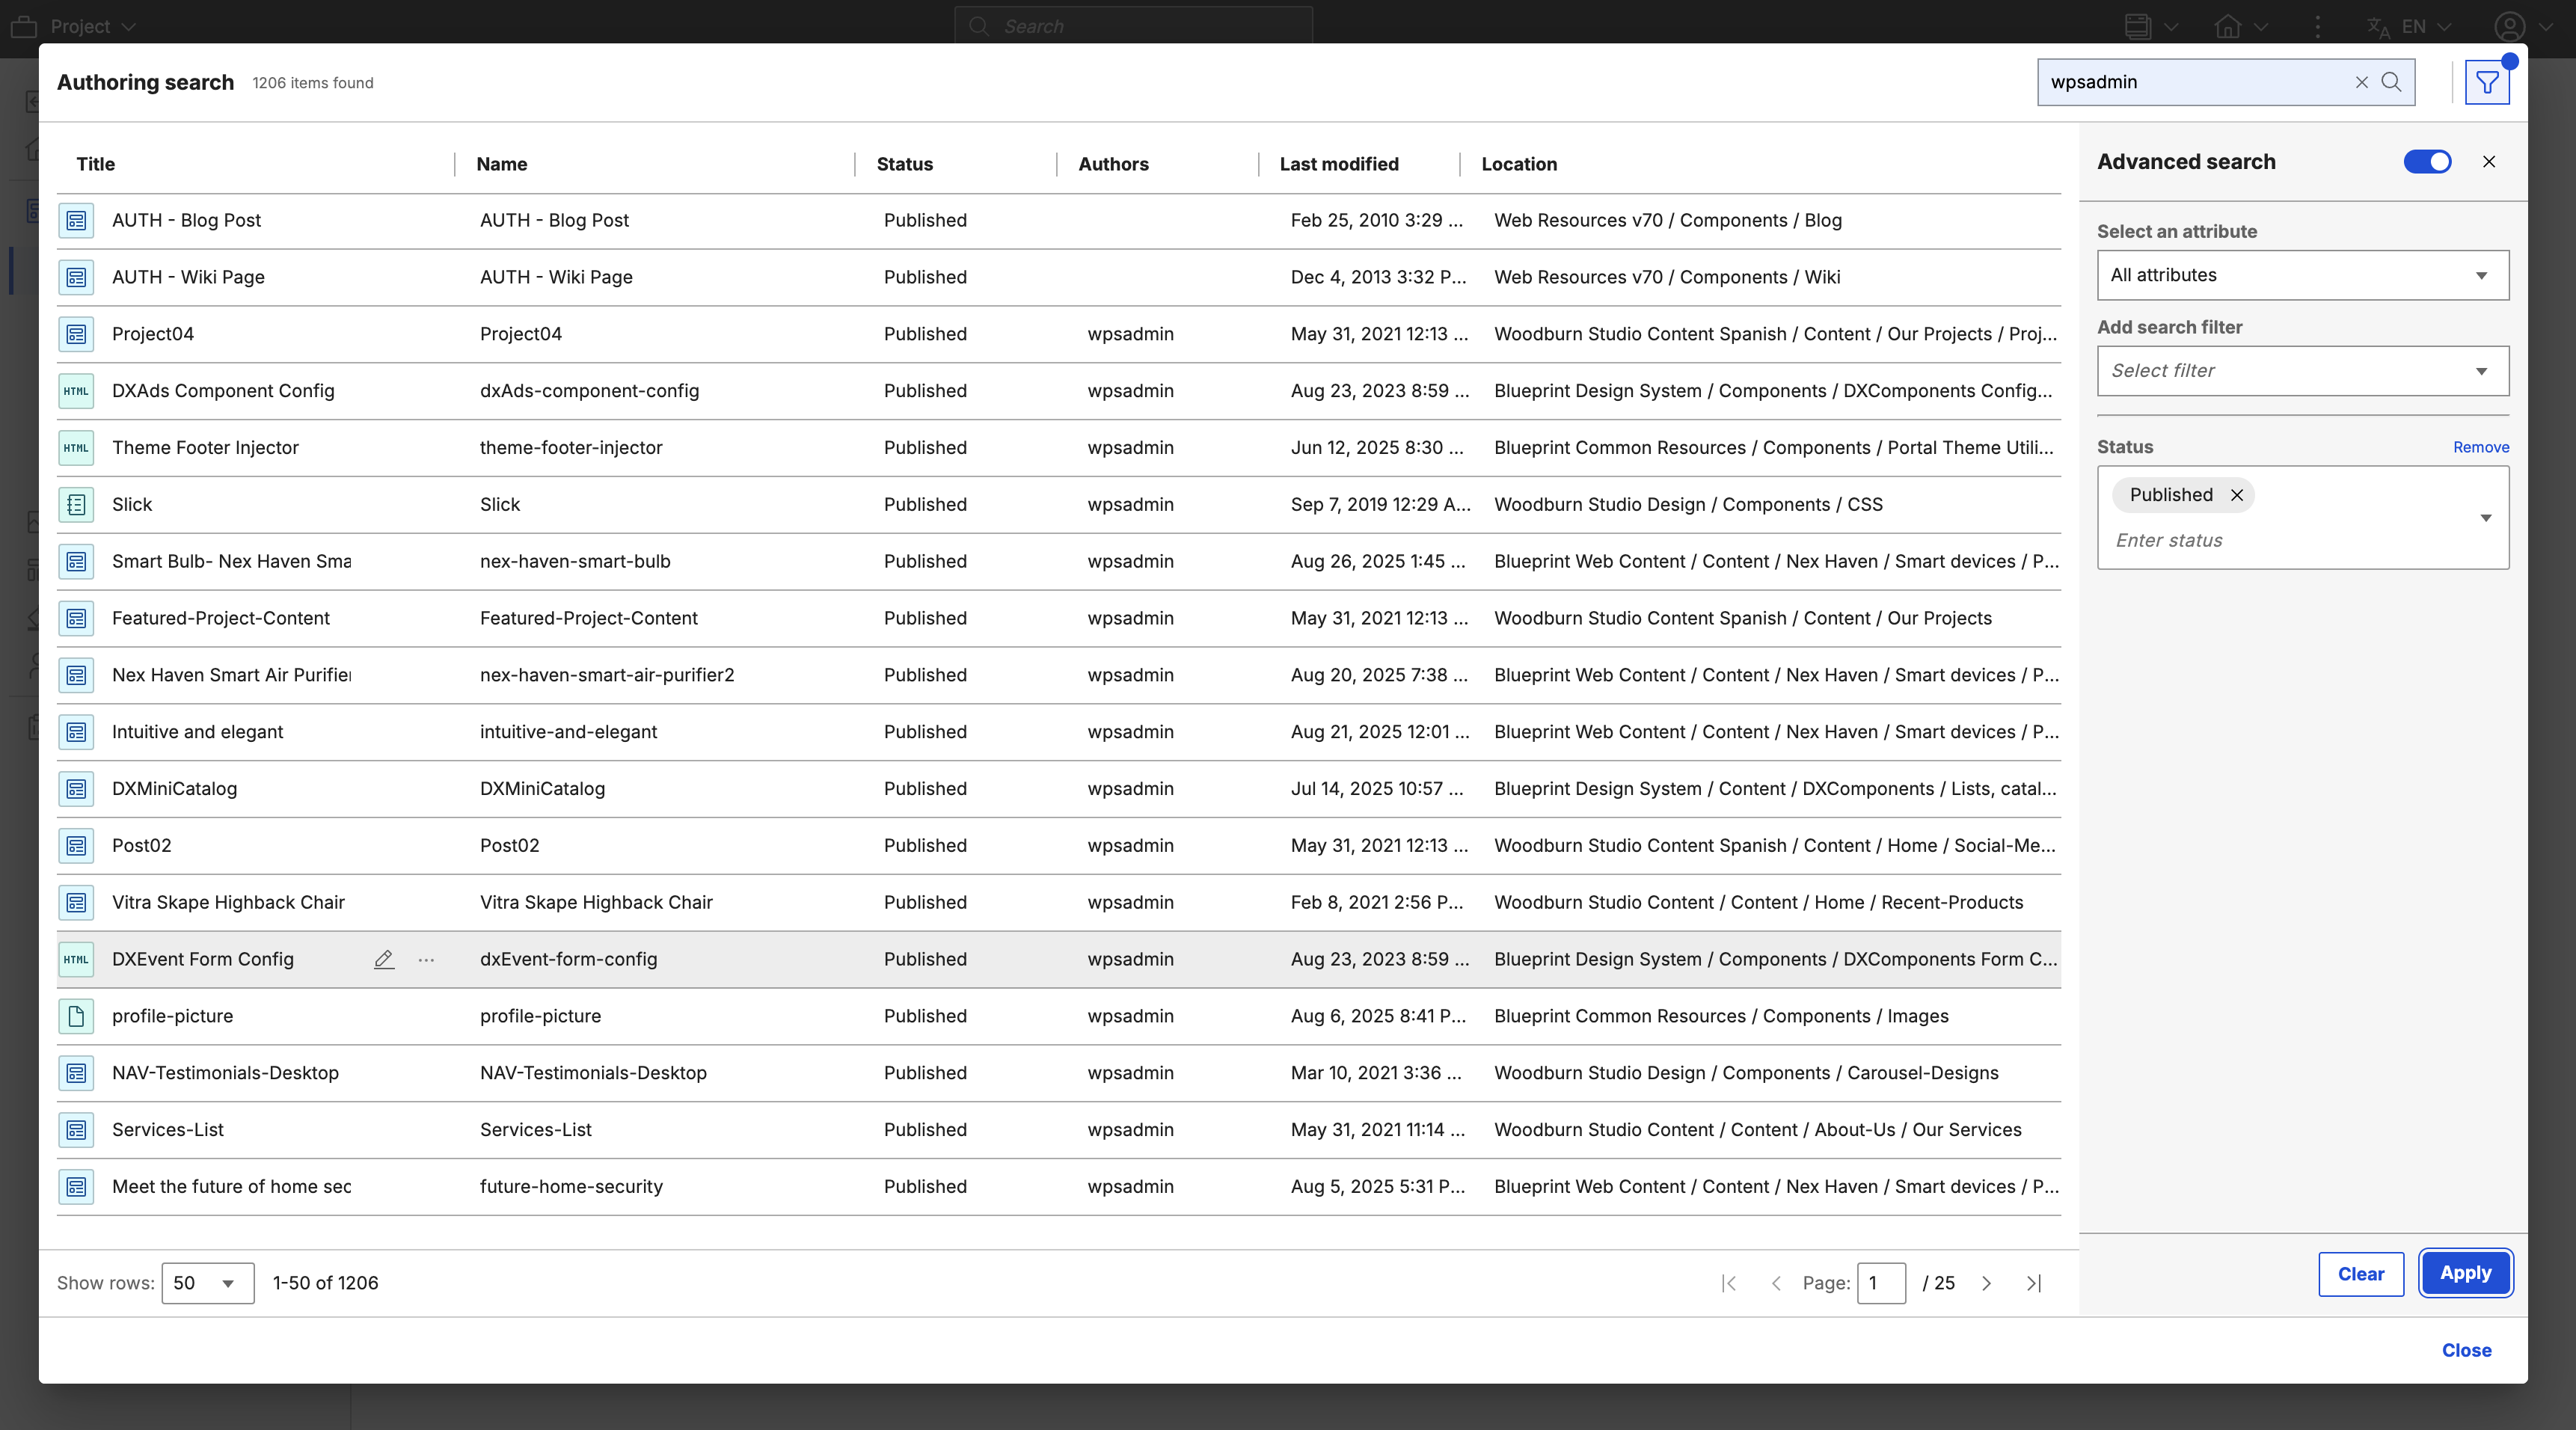Clear the wpsadmin search text with X icon

coord(2361,82)
